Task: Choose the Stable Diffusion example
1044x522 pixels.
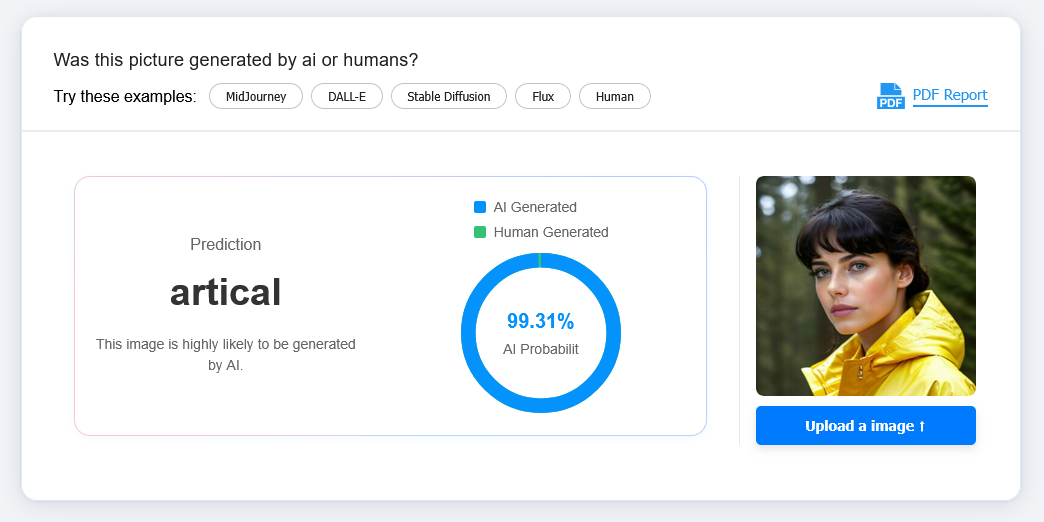Action: pos(448,97)
